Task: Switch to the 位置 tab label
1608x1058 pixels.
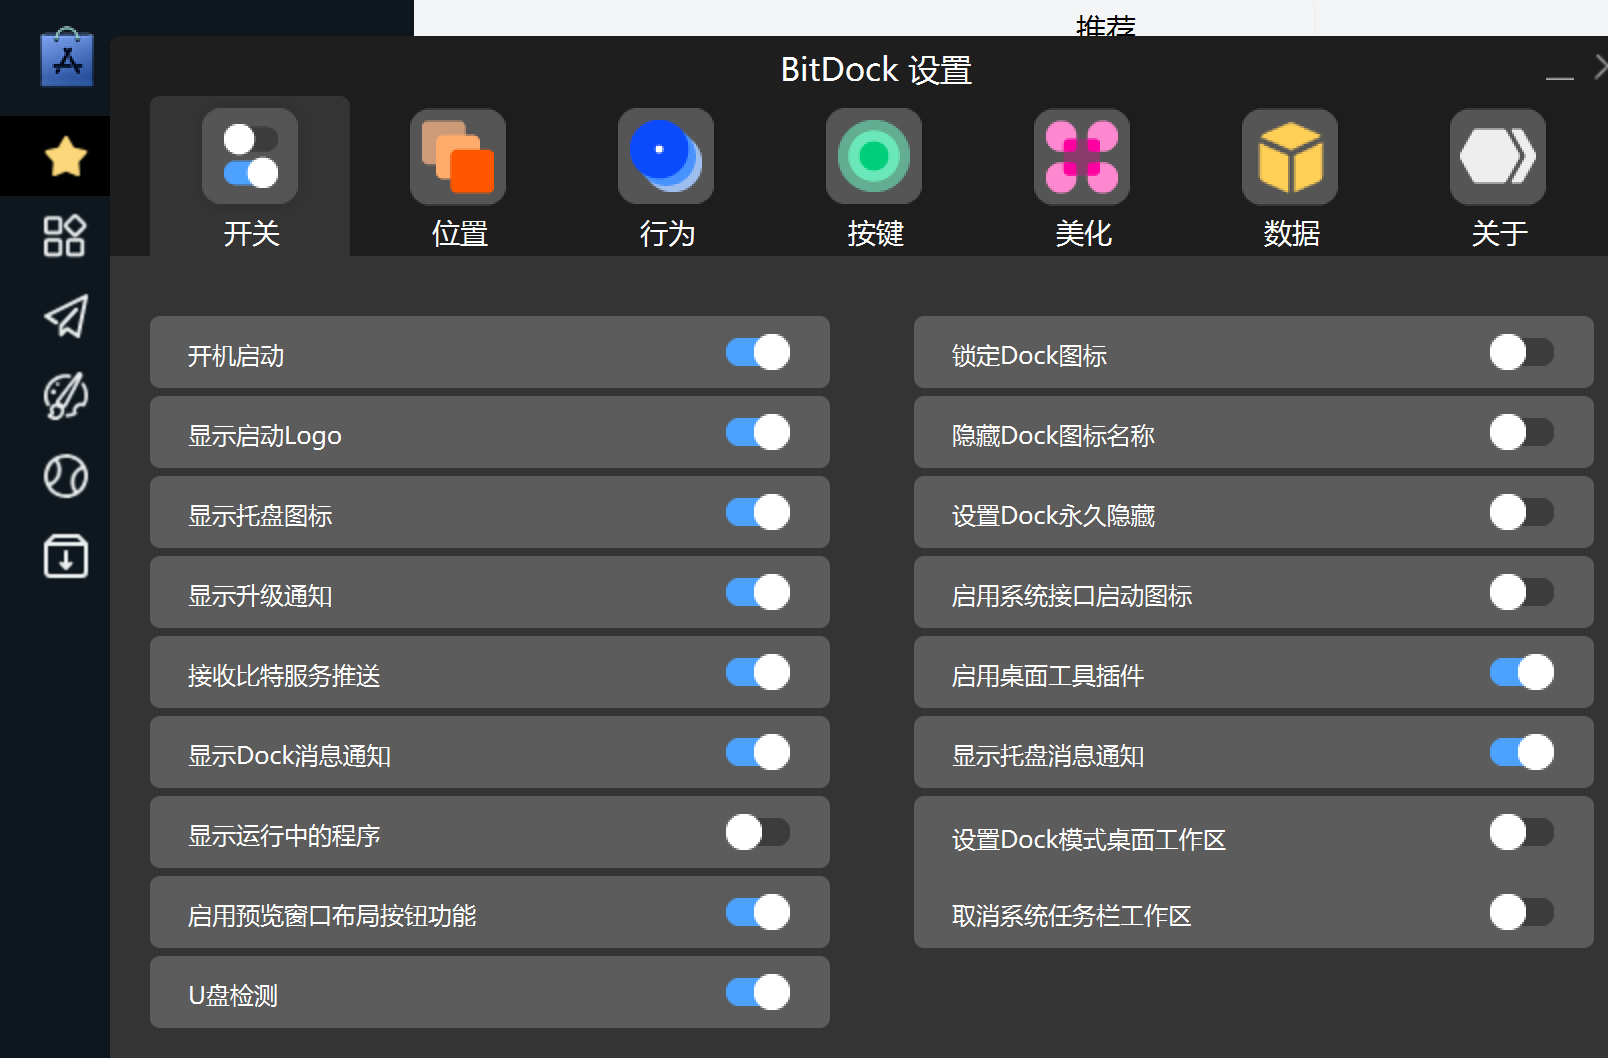Action: pos(459,234)
